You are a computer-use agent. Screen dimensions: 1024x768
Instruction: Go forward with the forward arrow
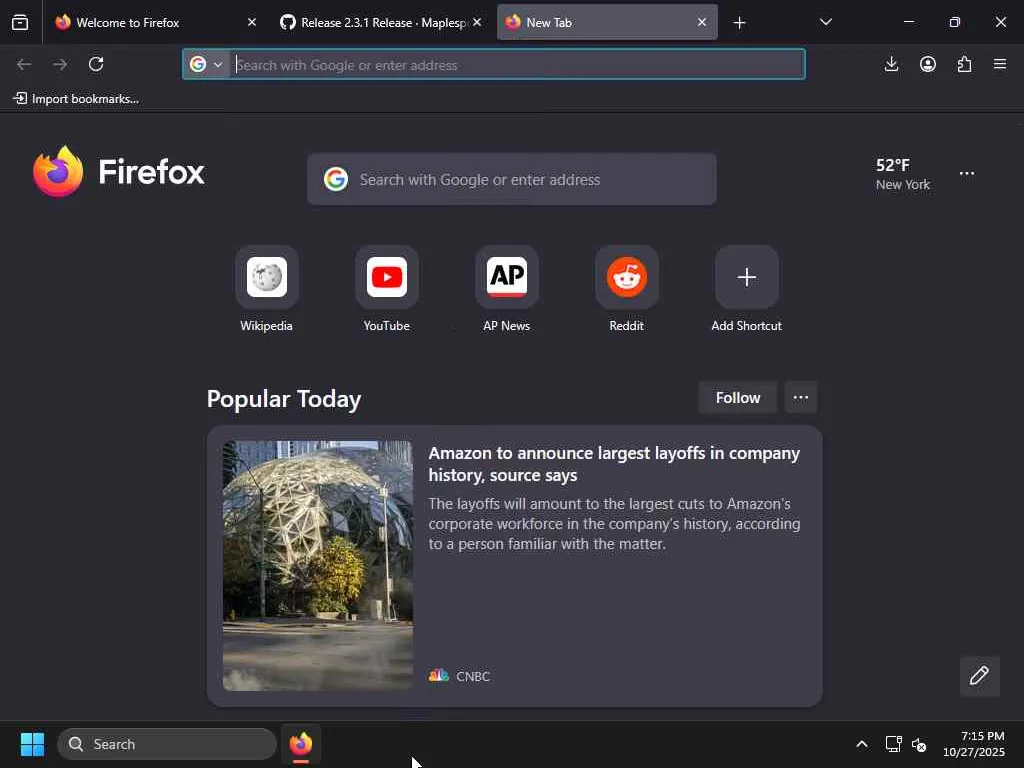coord(60,64)
